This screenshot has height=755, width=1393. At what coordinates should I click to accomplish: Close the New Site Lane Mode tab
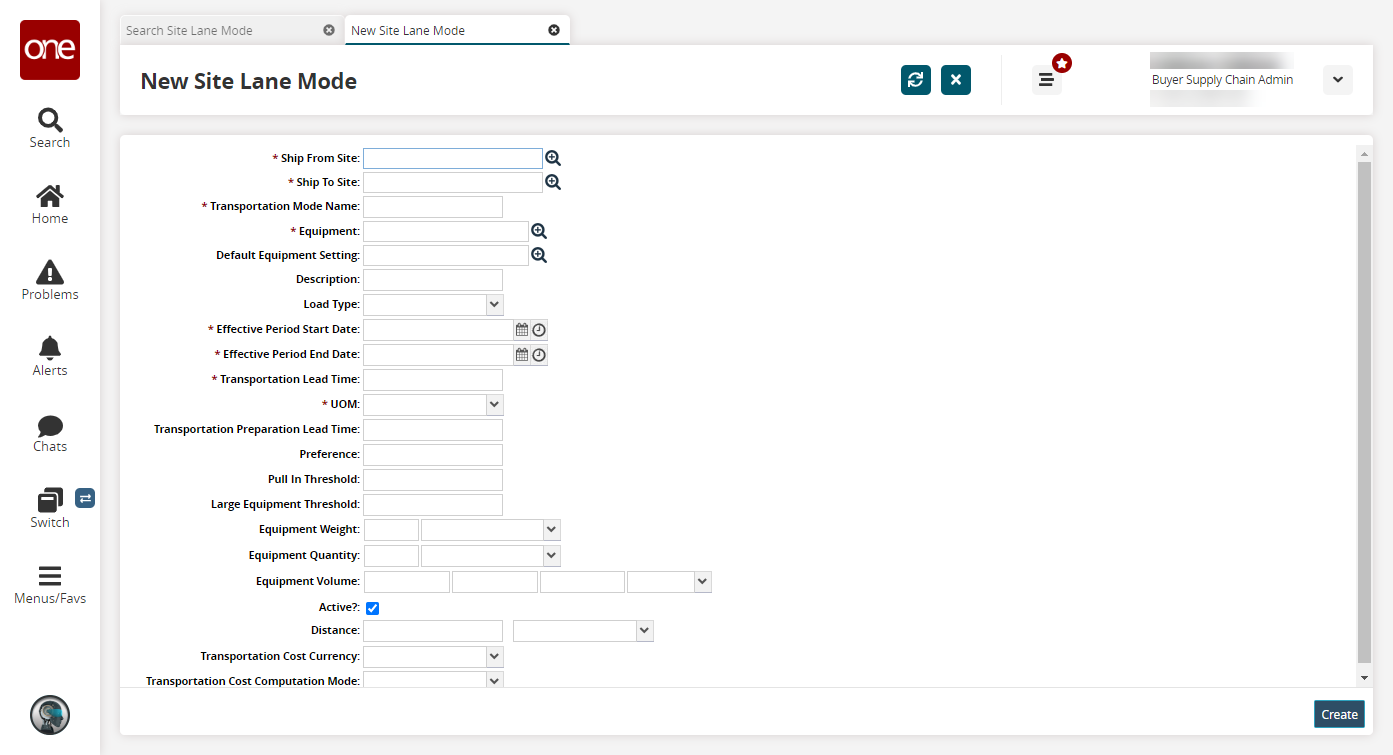tap(554, 30)
